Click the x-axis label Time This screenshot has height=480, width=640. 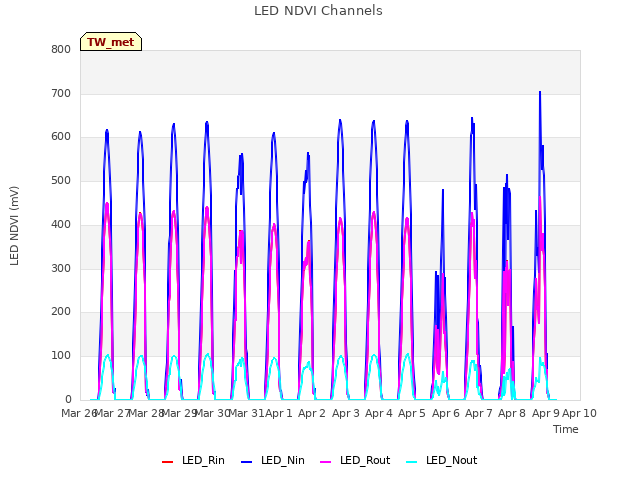click(565, 429)
